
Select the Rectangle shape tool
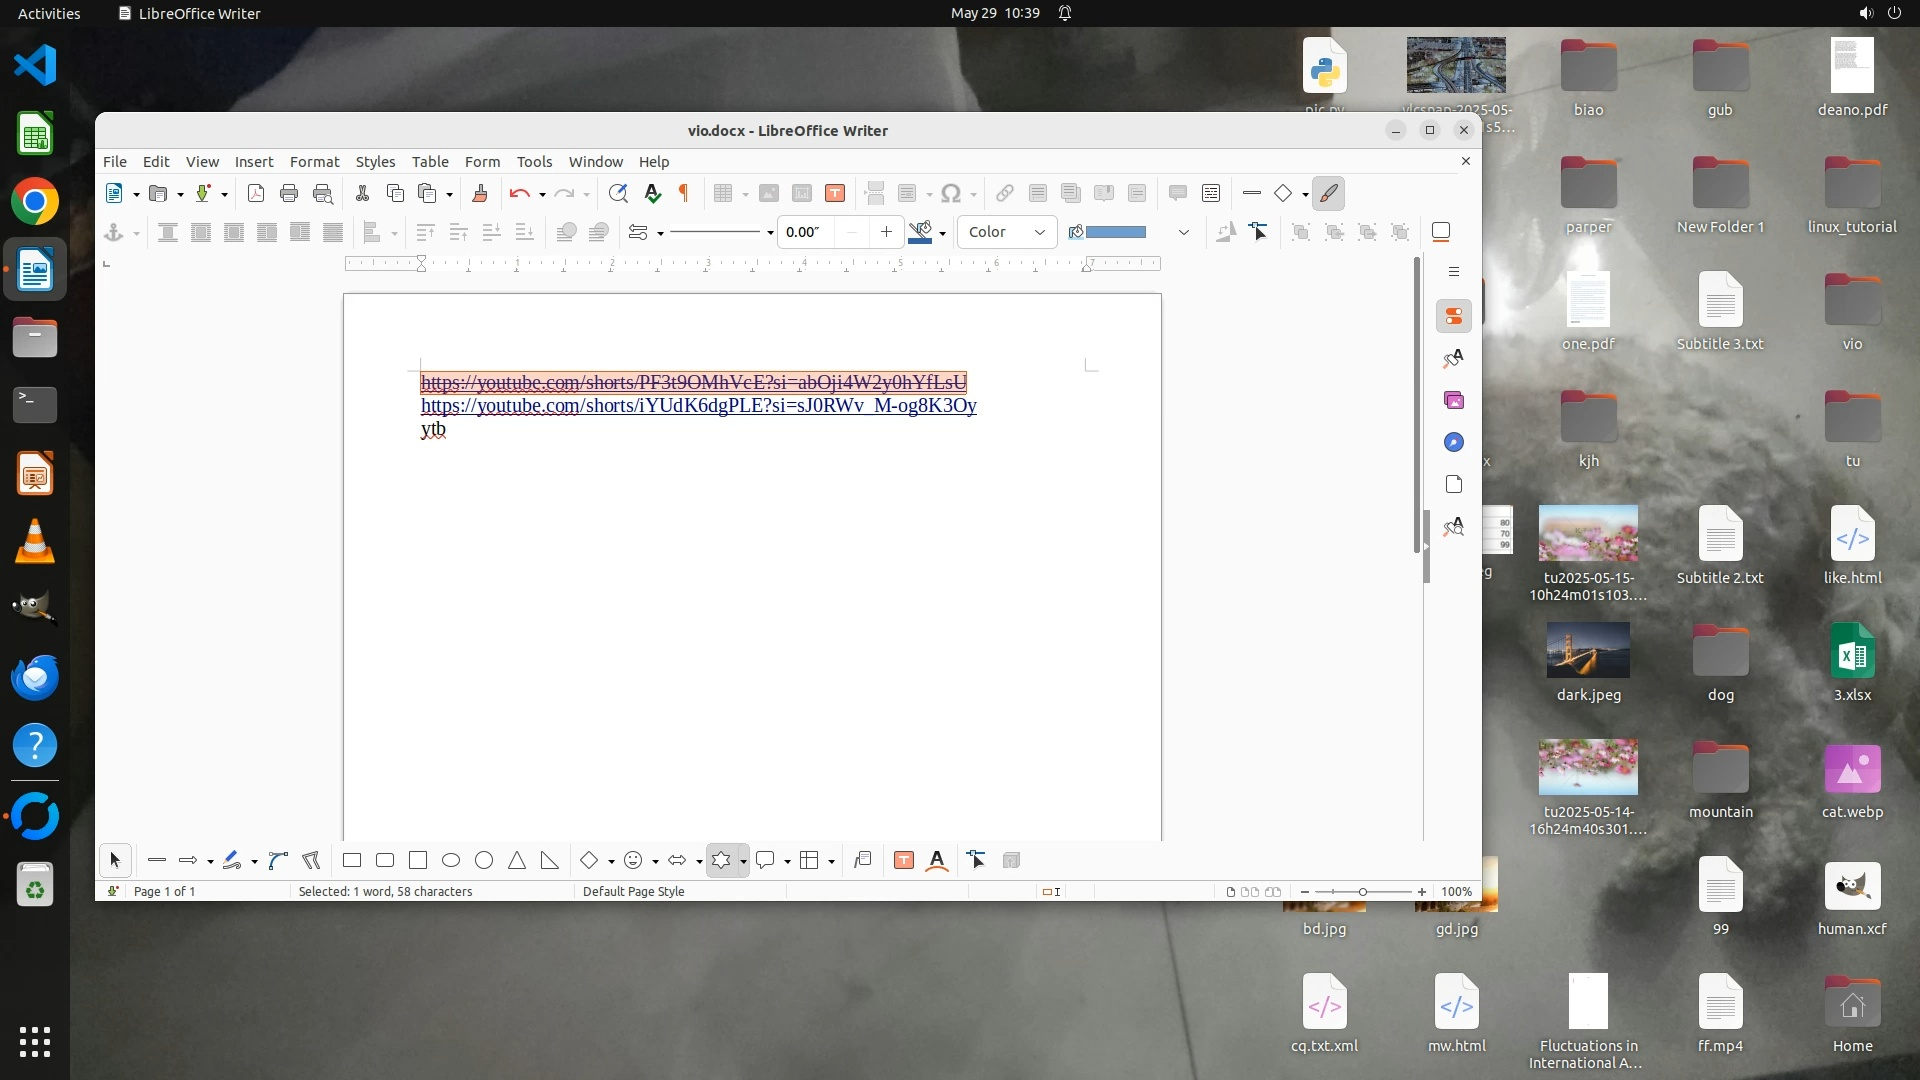(352, 860)
